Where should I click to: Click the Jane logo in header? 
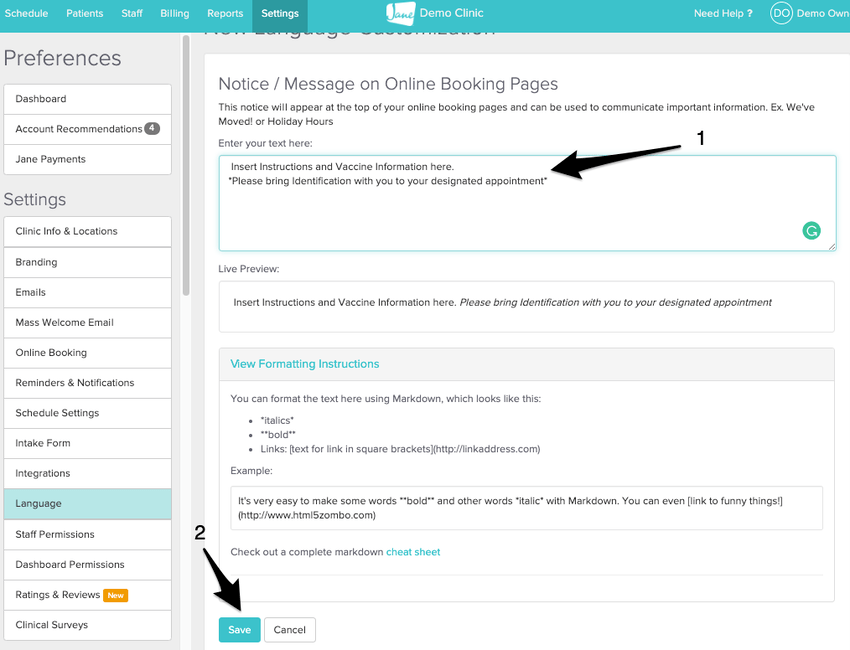coord(401,13)
